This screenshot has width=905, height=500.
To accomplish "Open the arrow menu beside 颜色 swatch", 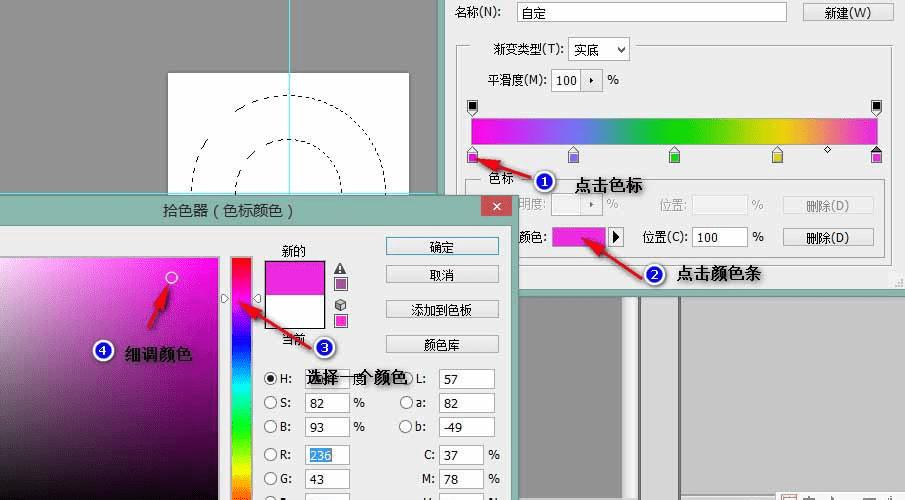I will [616, 237].
